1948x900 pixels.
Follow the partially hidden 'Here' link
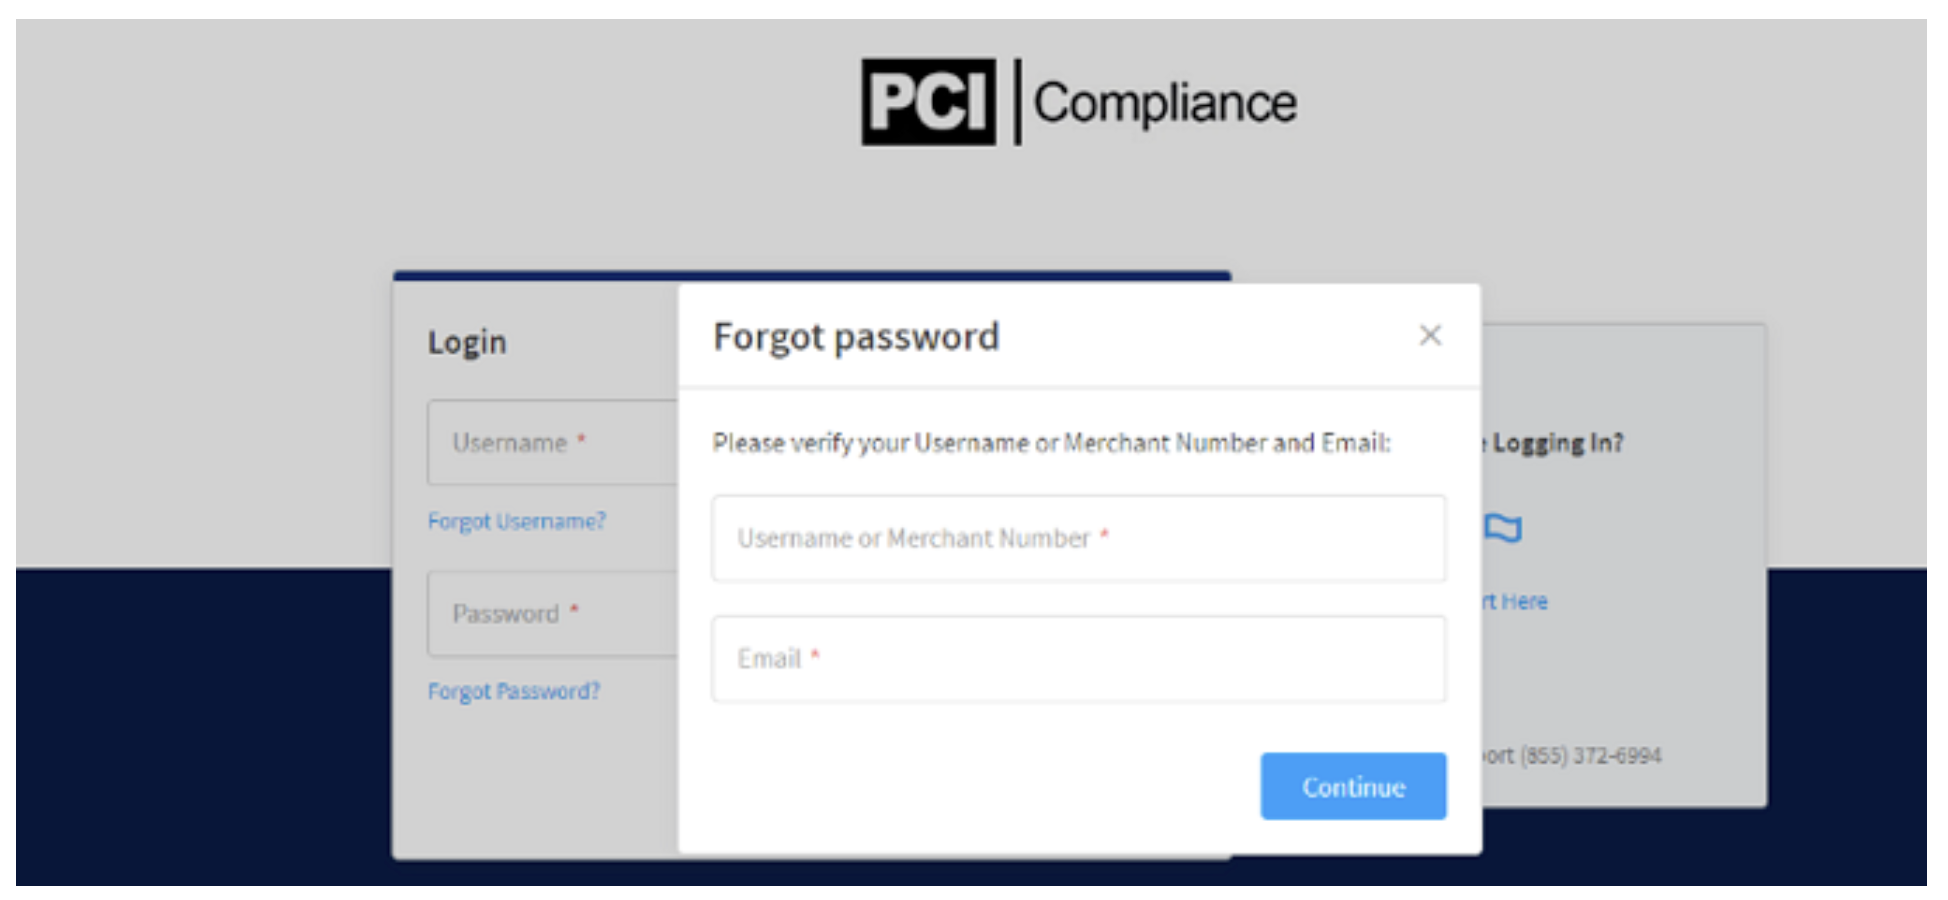click(x=1518, y=602)
